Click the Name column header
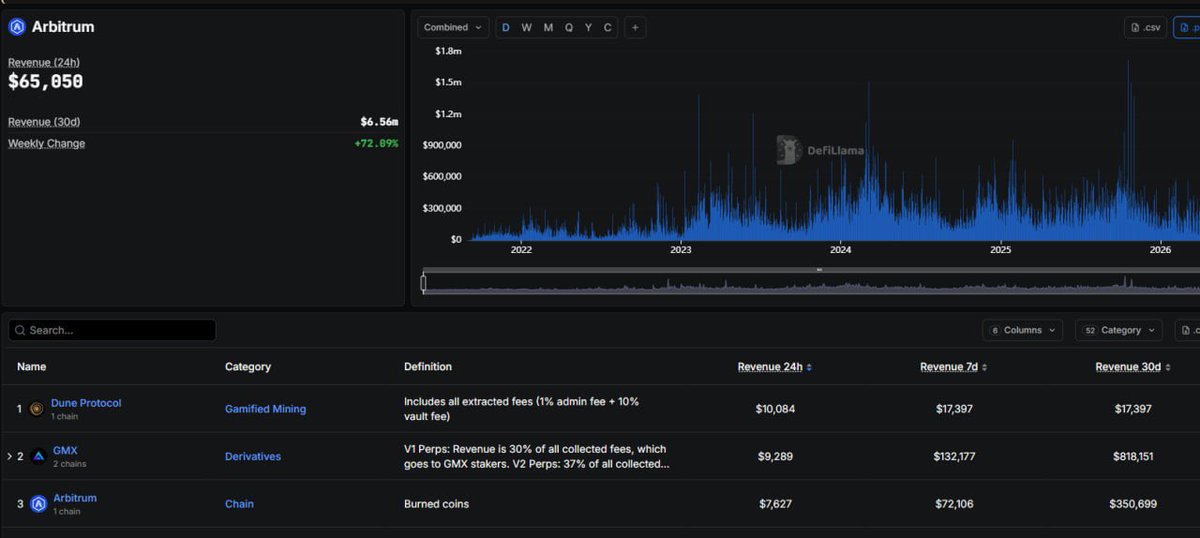The height and width of the screenshot is (538, 1200). pyautogui.click(x=31, y=367)
